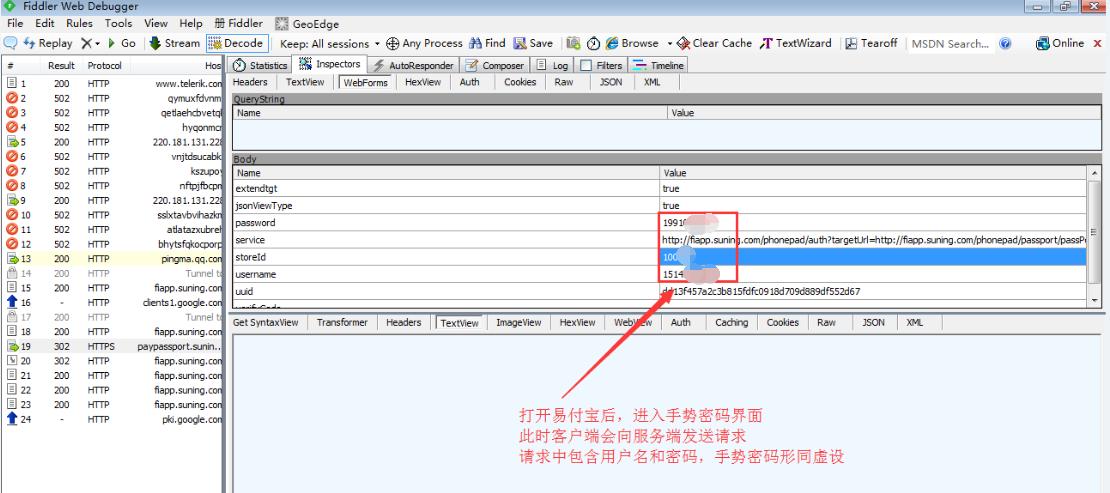Select session 1 www.telerik.com
The height and width of the screenshot is (493, 1110).
[113, 84]
